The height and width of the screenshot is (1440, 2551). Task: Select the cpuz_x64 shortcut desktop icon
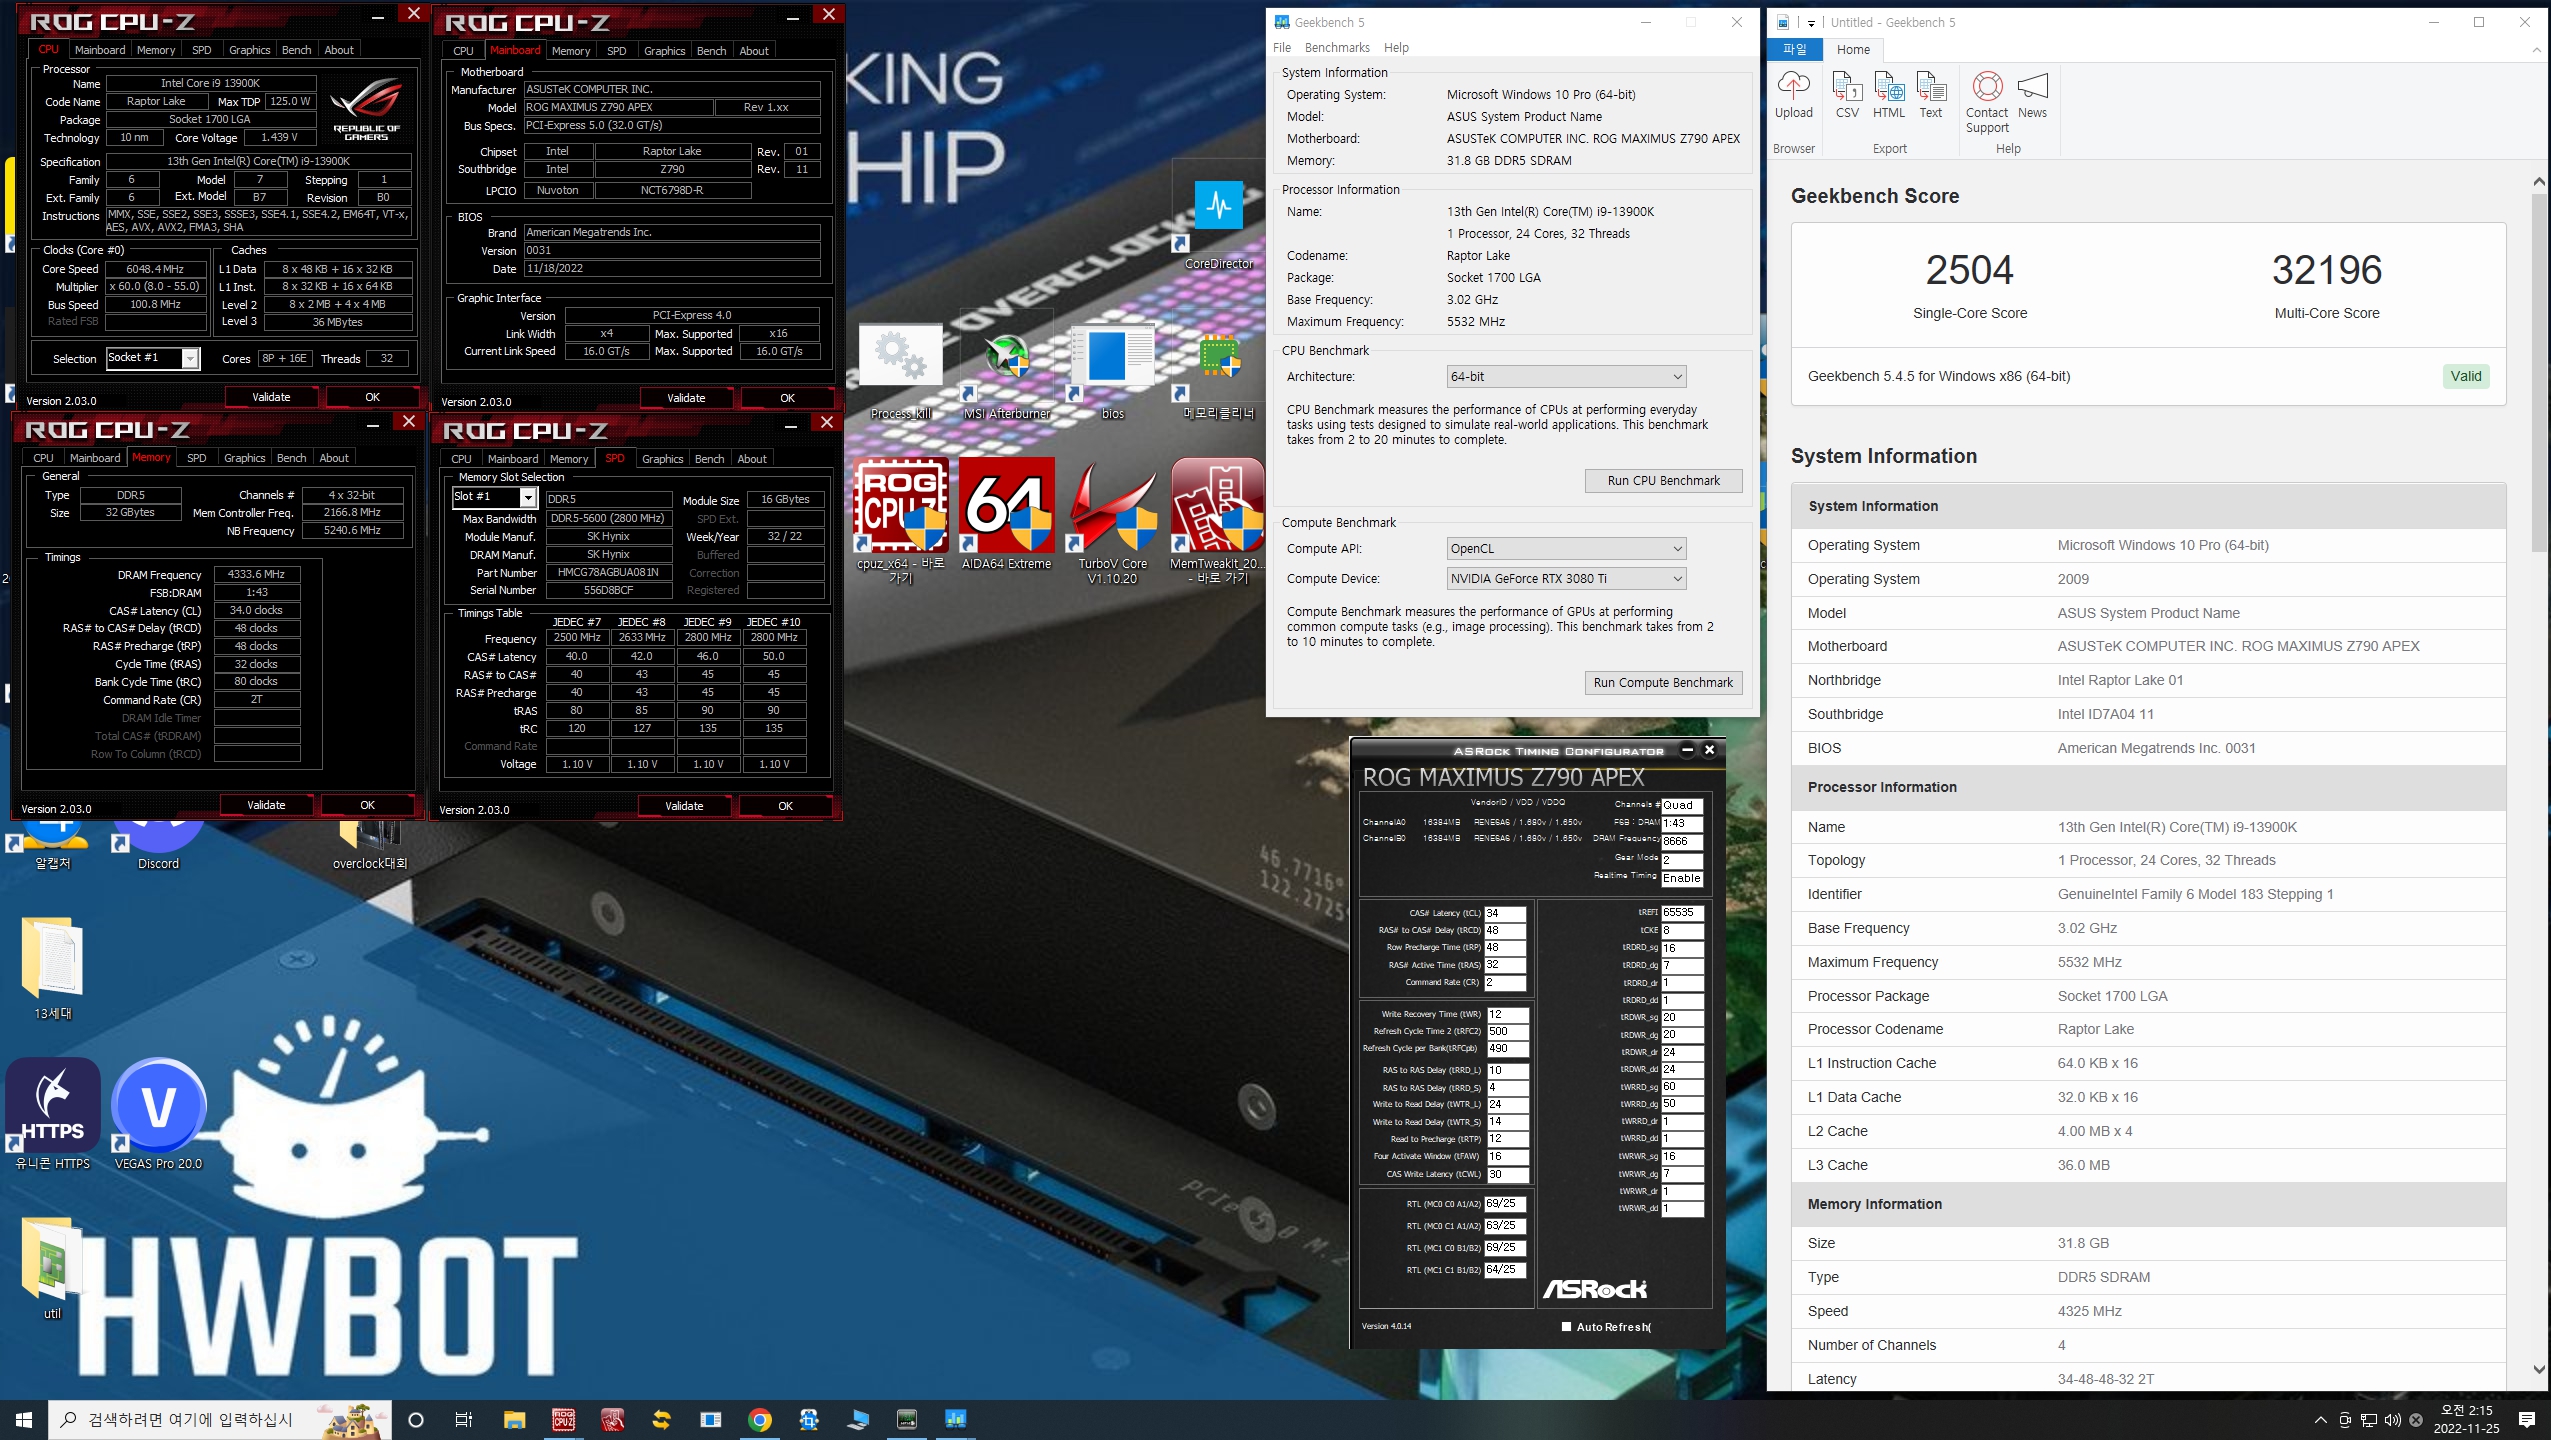(900, 522)
